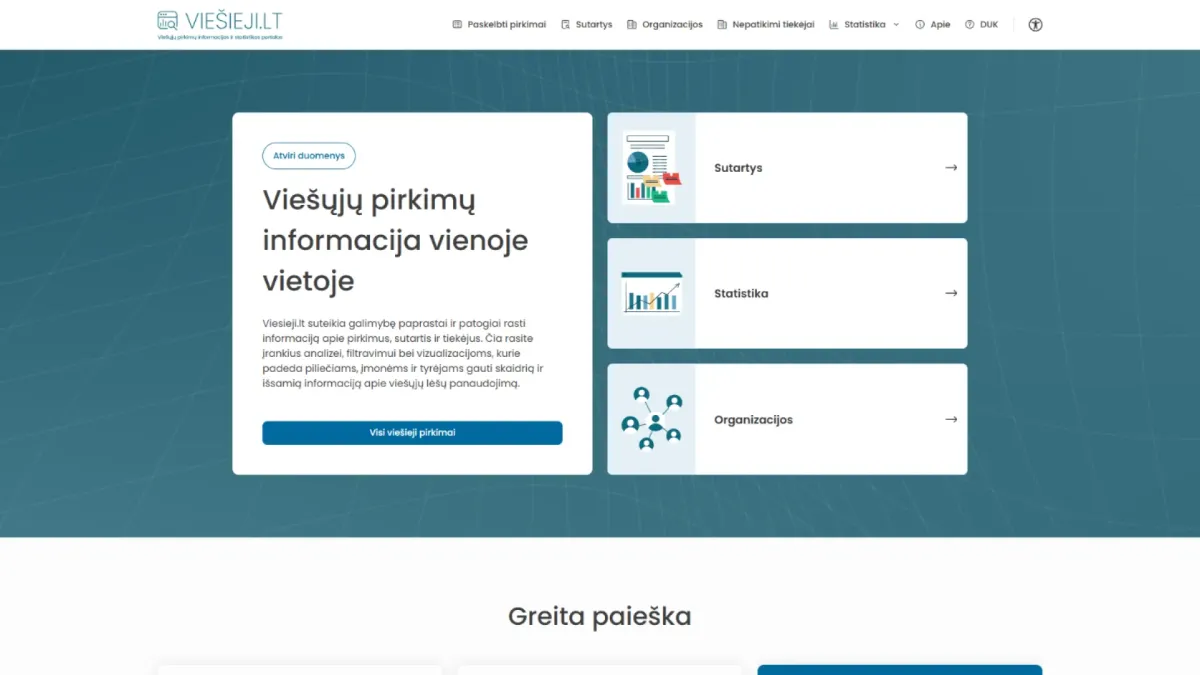Click the Sutartys card title text
This screenshot has width=1200, height=675.
click(738, 168)
